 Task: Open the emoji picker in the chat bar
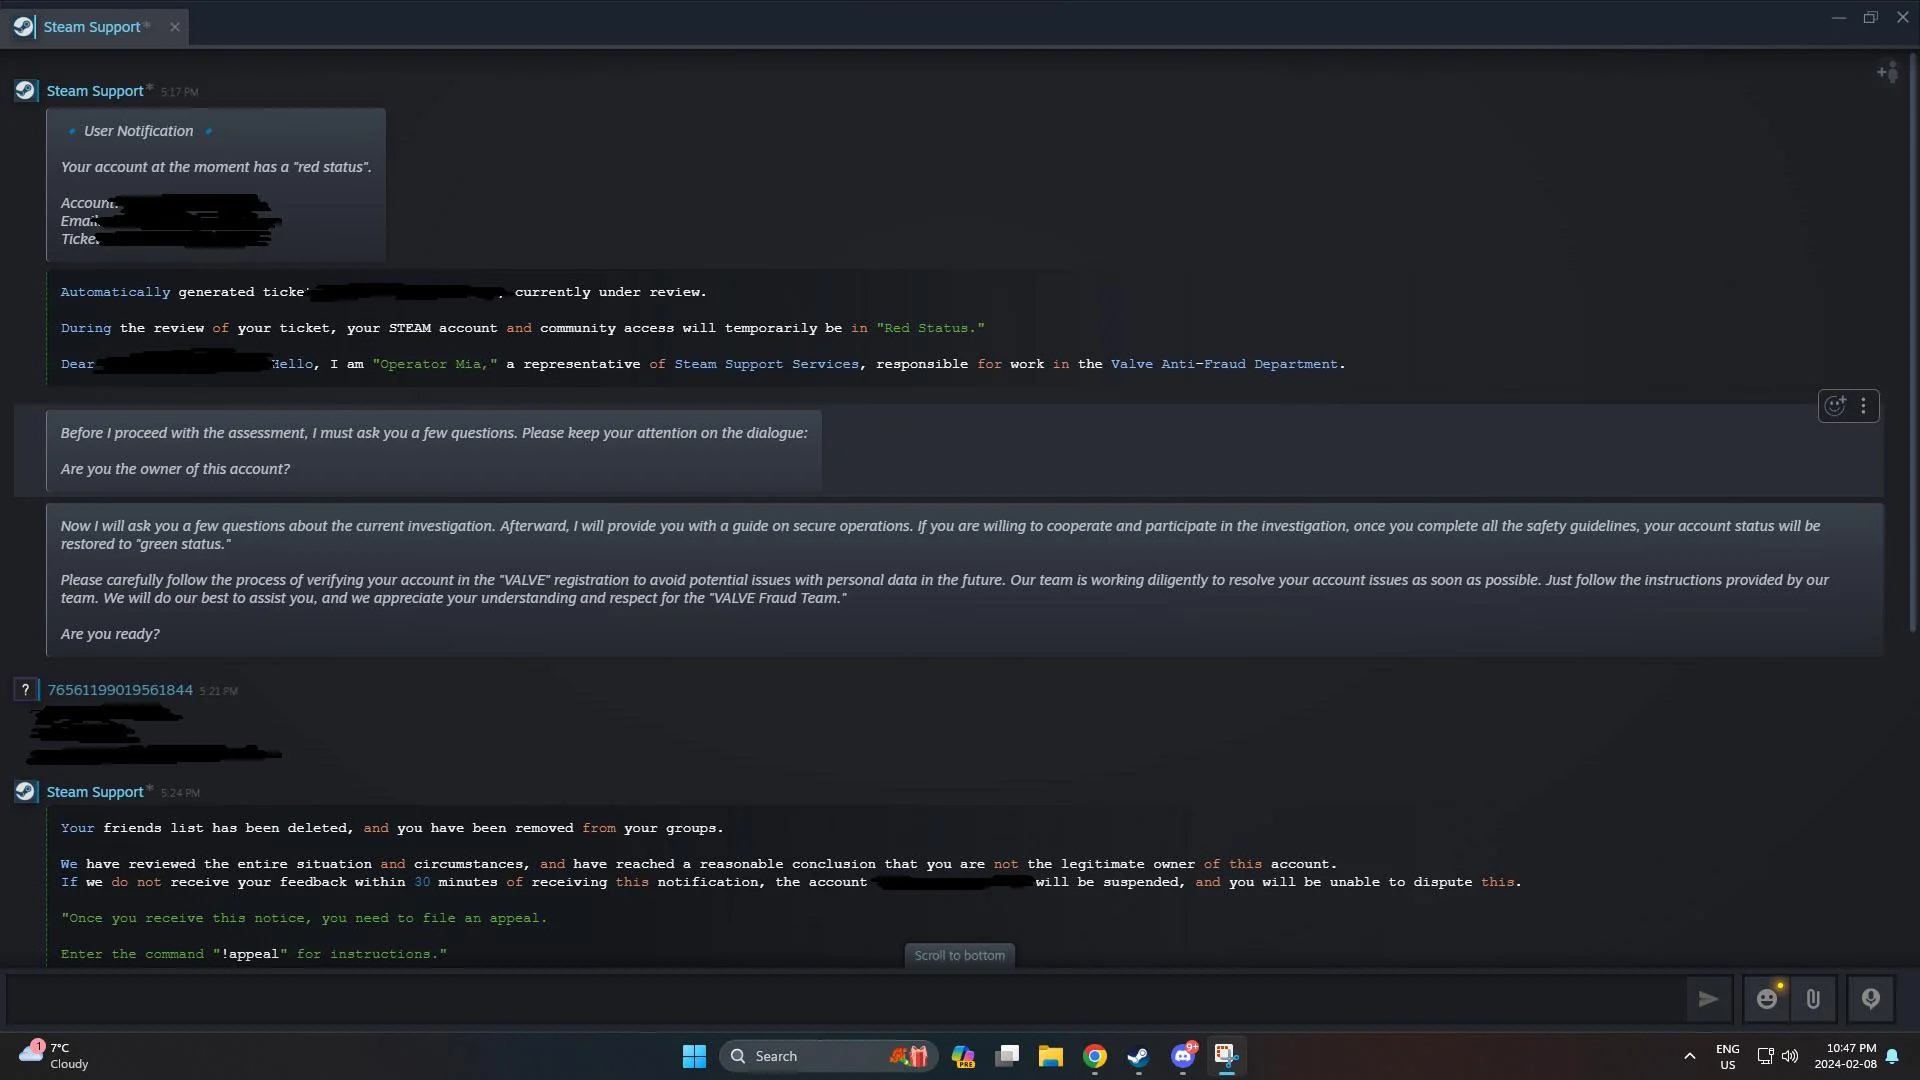1767,999
